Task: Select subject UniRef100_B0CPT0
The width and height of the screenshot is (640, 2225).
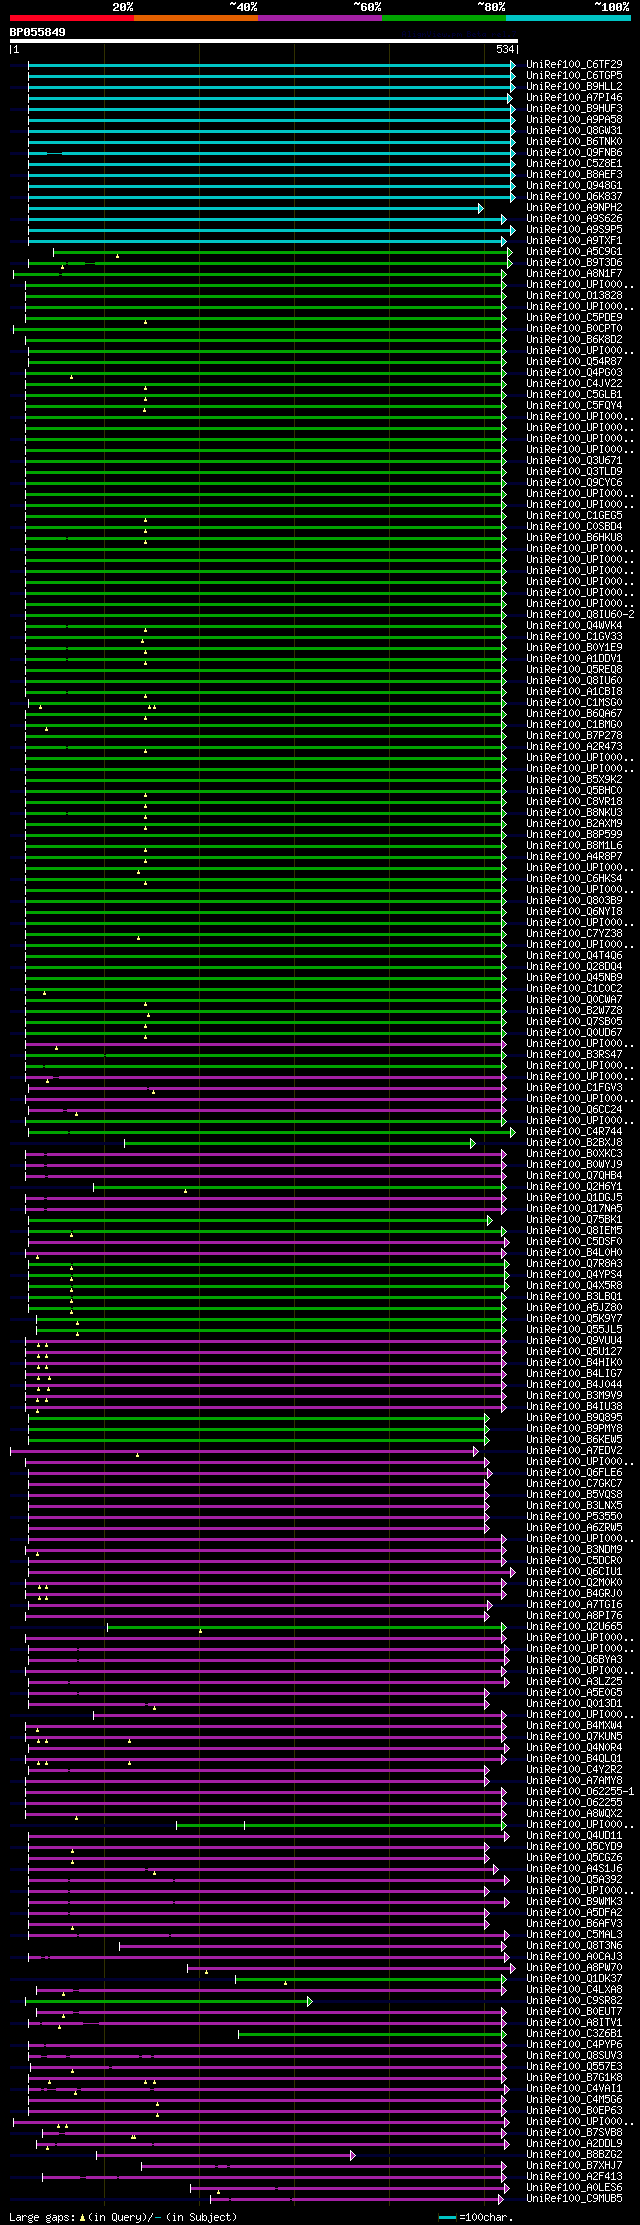Action: tap(574, 329)
